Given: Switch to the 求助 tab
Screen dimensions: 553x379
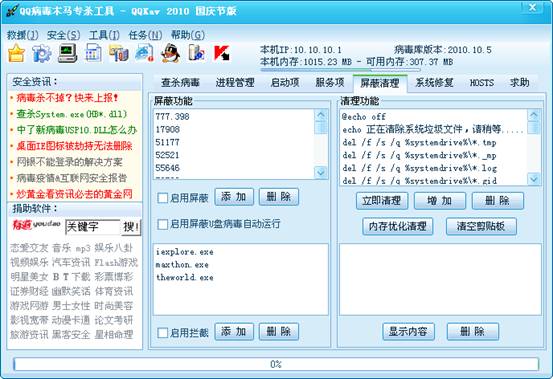Looking at the screenshot, I should (x=519, y=83).
